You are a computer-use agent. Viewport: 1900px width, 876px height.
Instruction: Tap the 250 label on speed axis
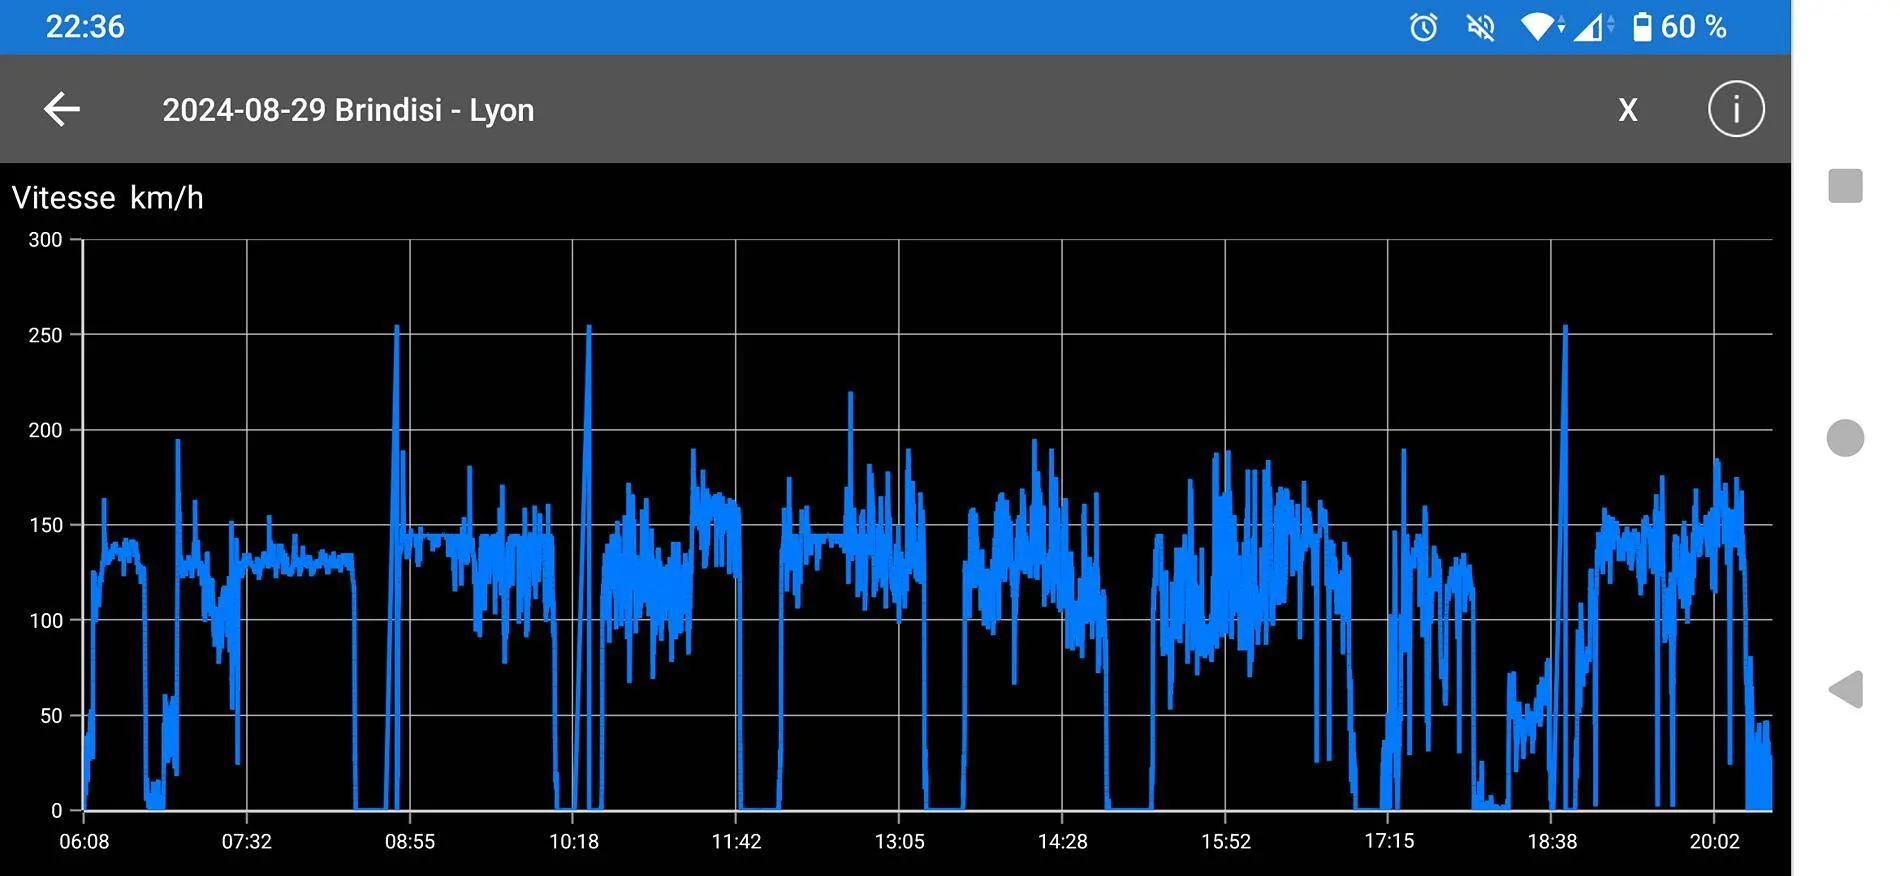[45, 335]
